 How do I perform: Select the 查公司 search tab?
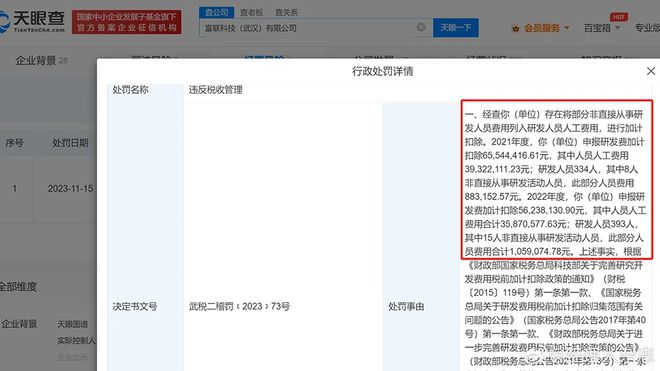tap(216, 13)
